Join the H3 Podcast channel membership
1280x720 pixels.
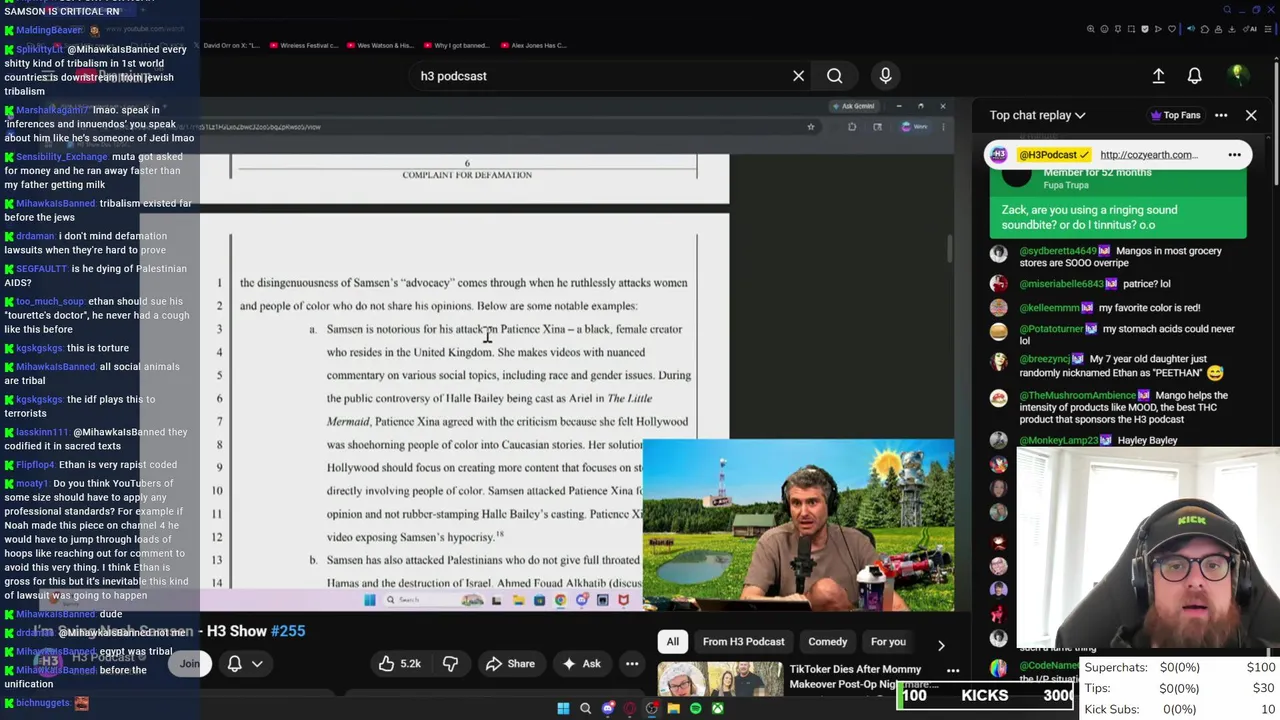pos(190,664)
